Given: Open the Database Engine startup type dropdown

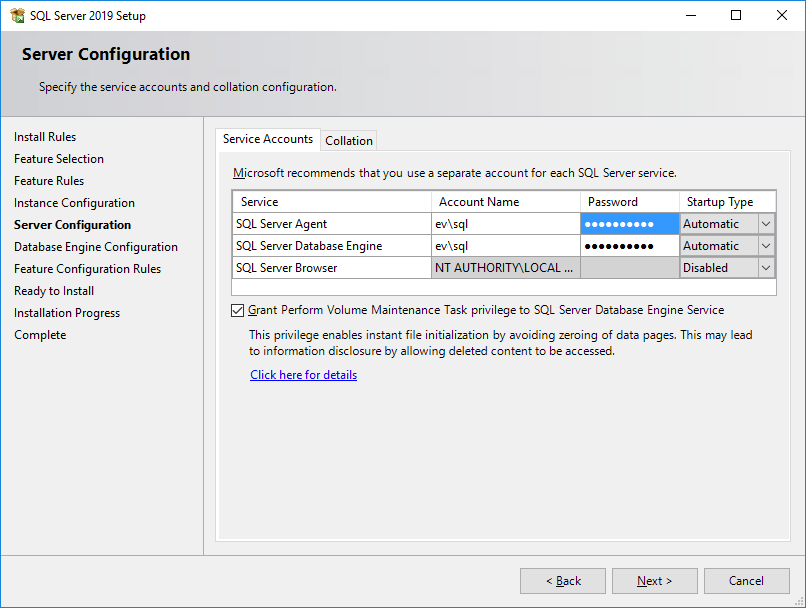Looking at the screenshot, I should (767, 245).
